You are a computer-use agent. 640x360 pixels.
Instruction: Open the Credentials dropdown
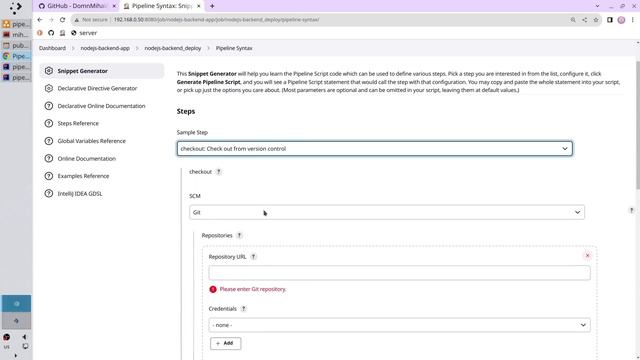coord(399,325)
